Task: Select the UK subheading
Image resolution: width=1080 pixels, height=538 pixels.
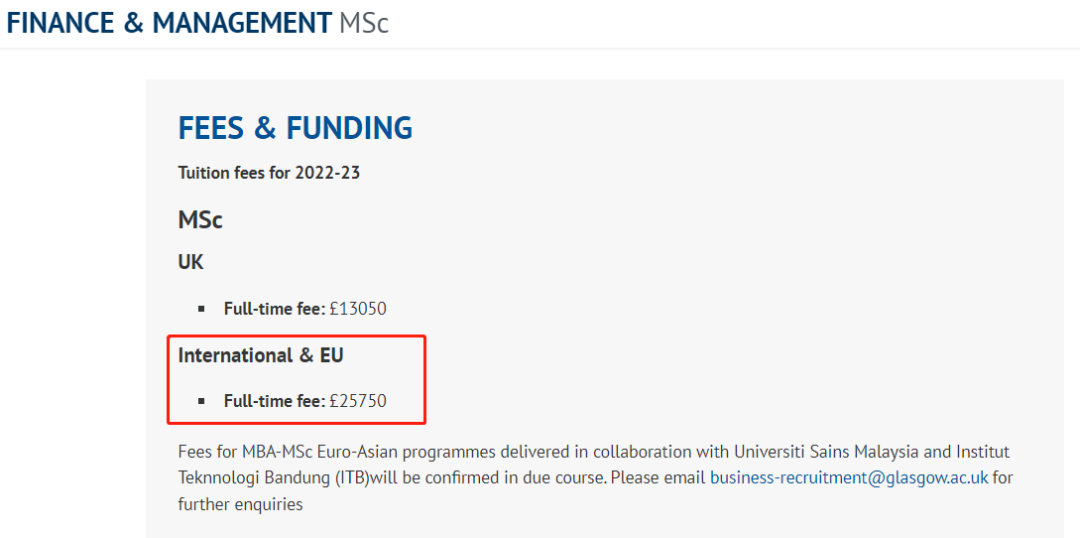Action: pyautogui.click(x=191, y=262)
